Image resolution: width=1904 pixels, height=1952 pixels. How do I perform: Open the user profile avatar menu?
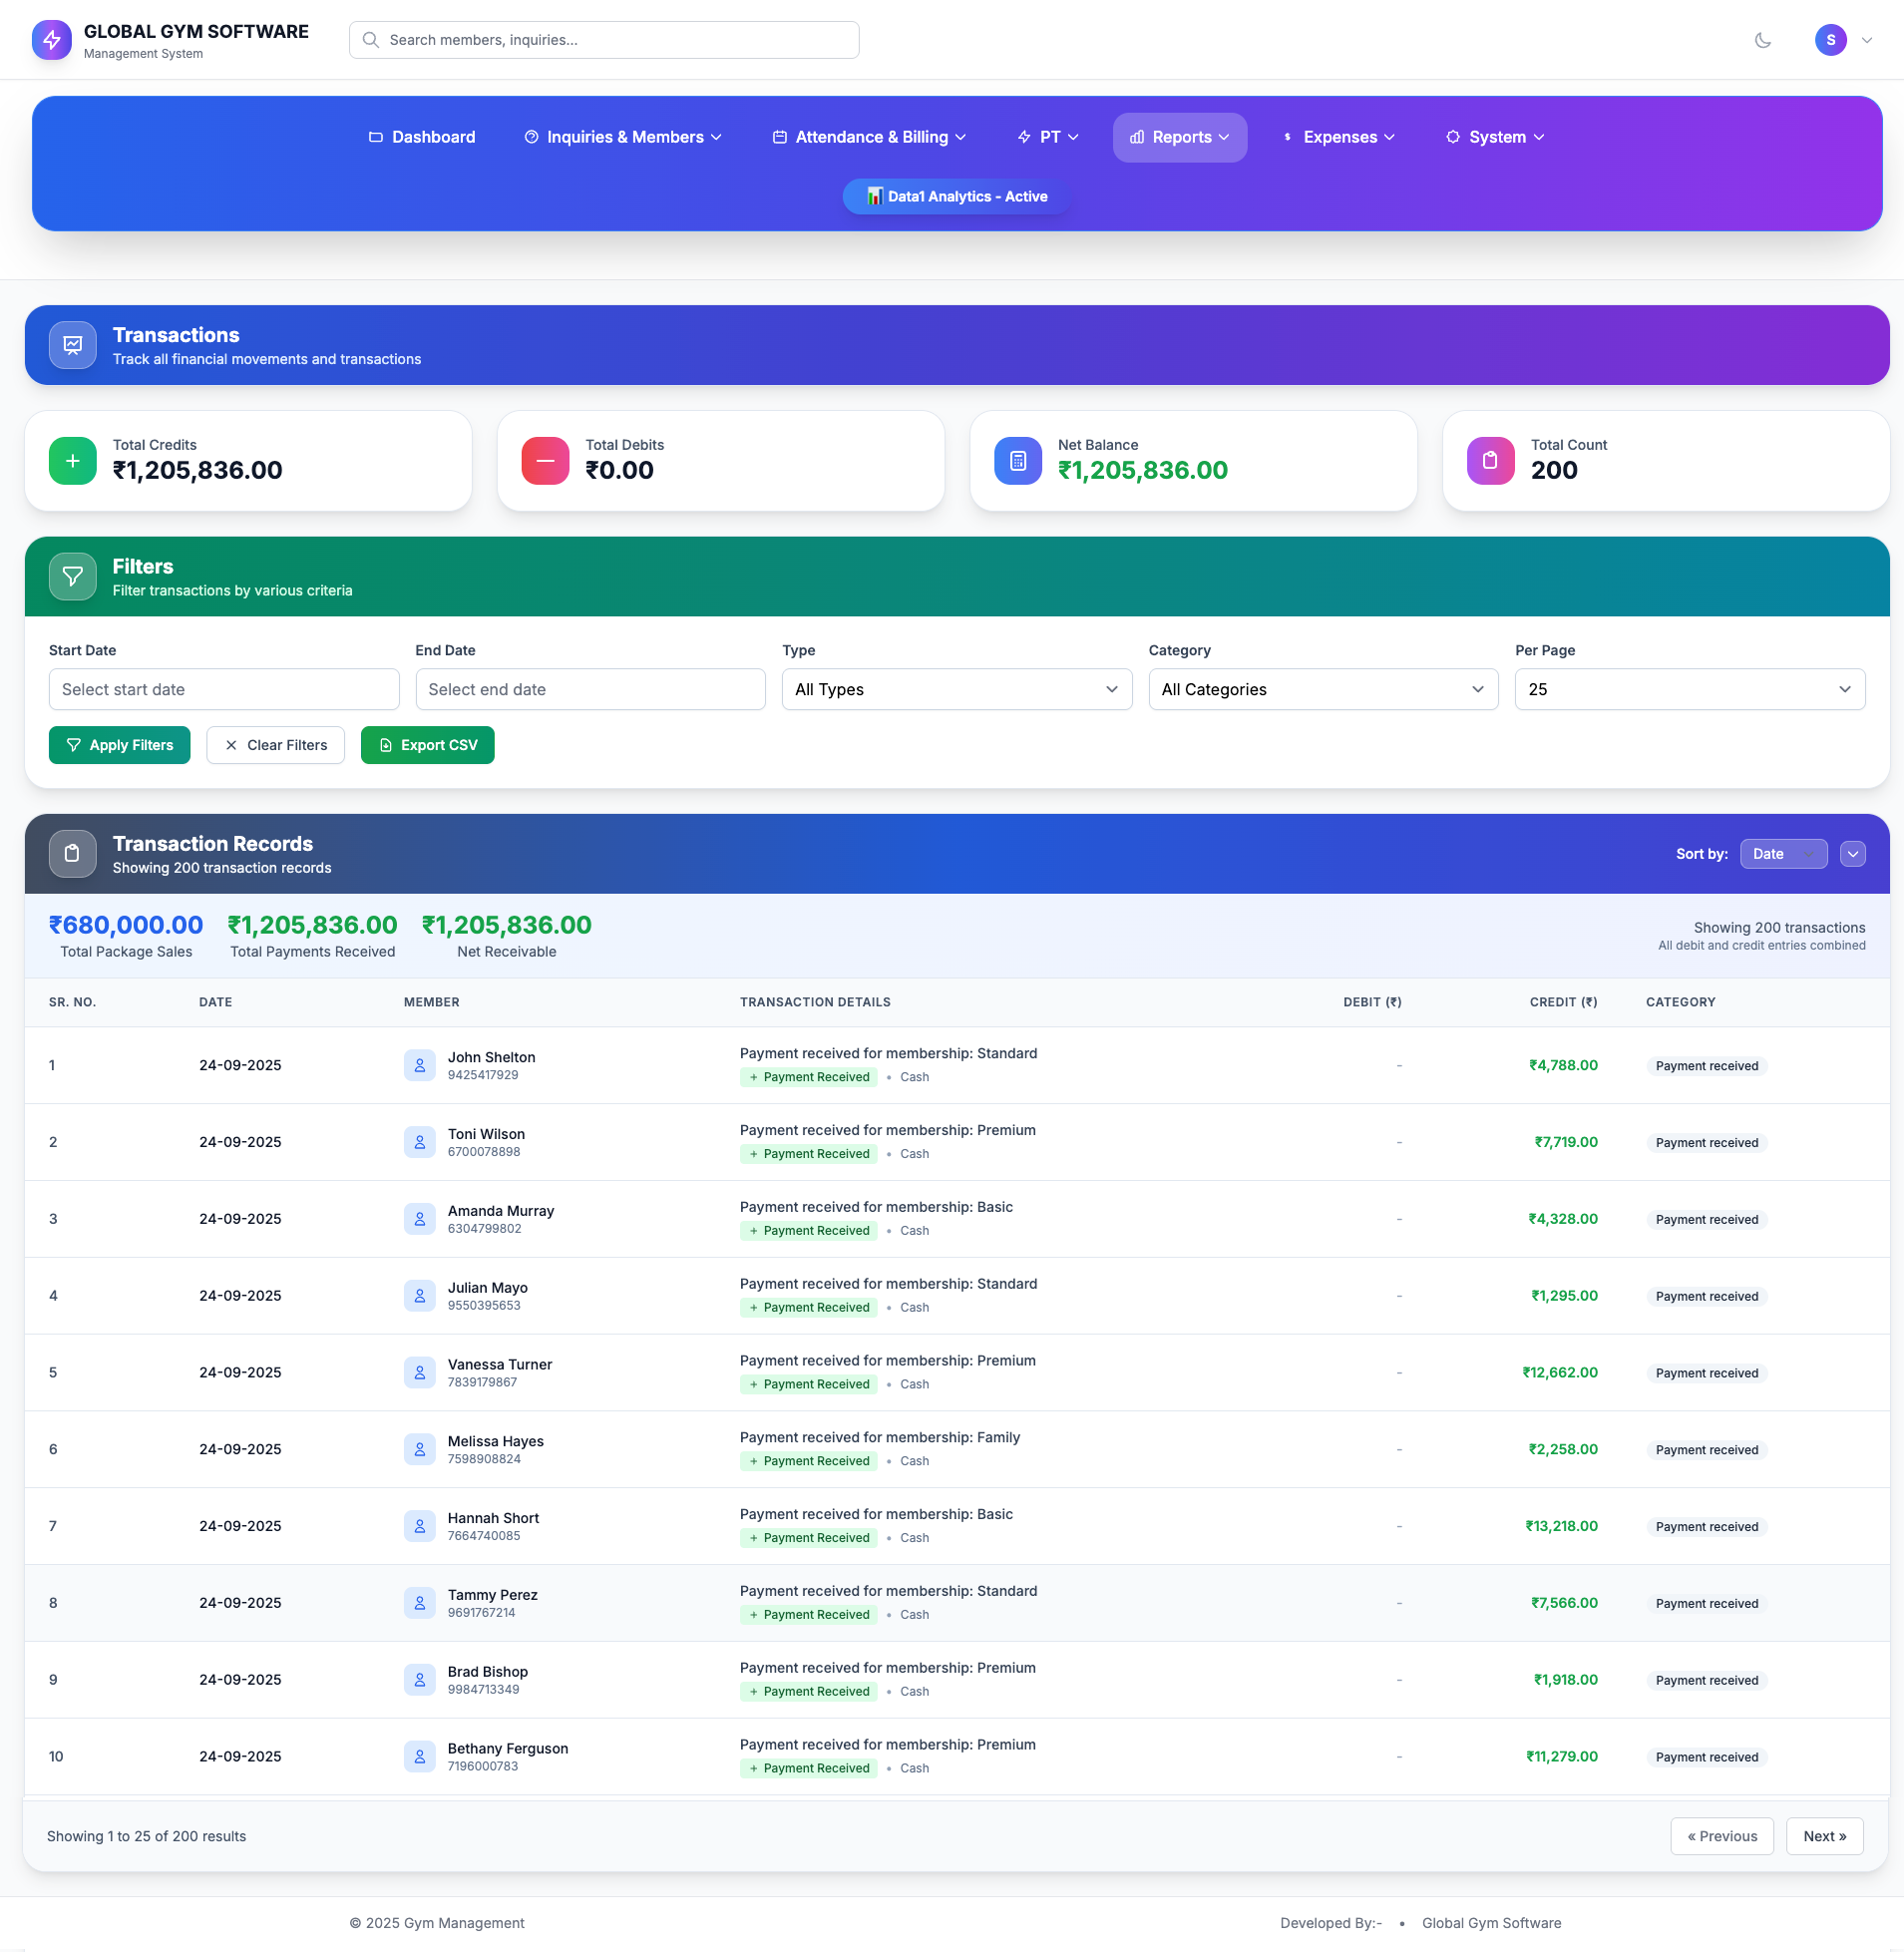pyautogui.click(x=1831, y=40)
